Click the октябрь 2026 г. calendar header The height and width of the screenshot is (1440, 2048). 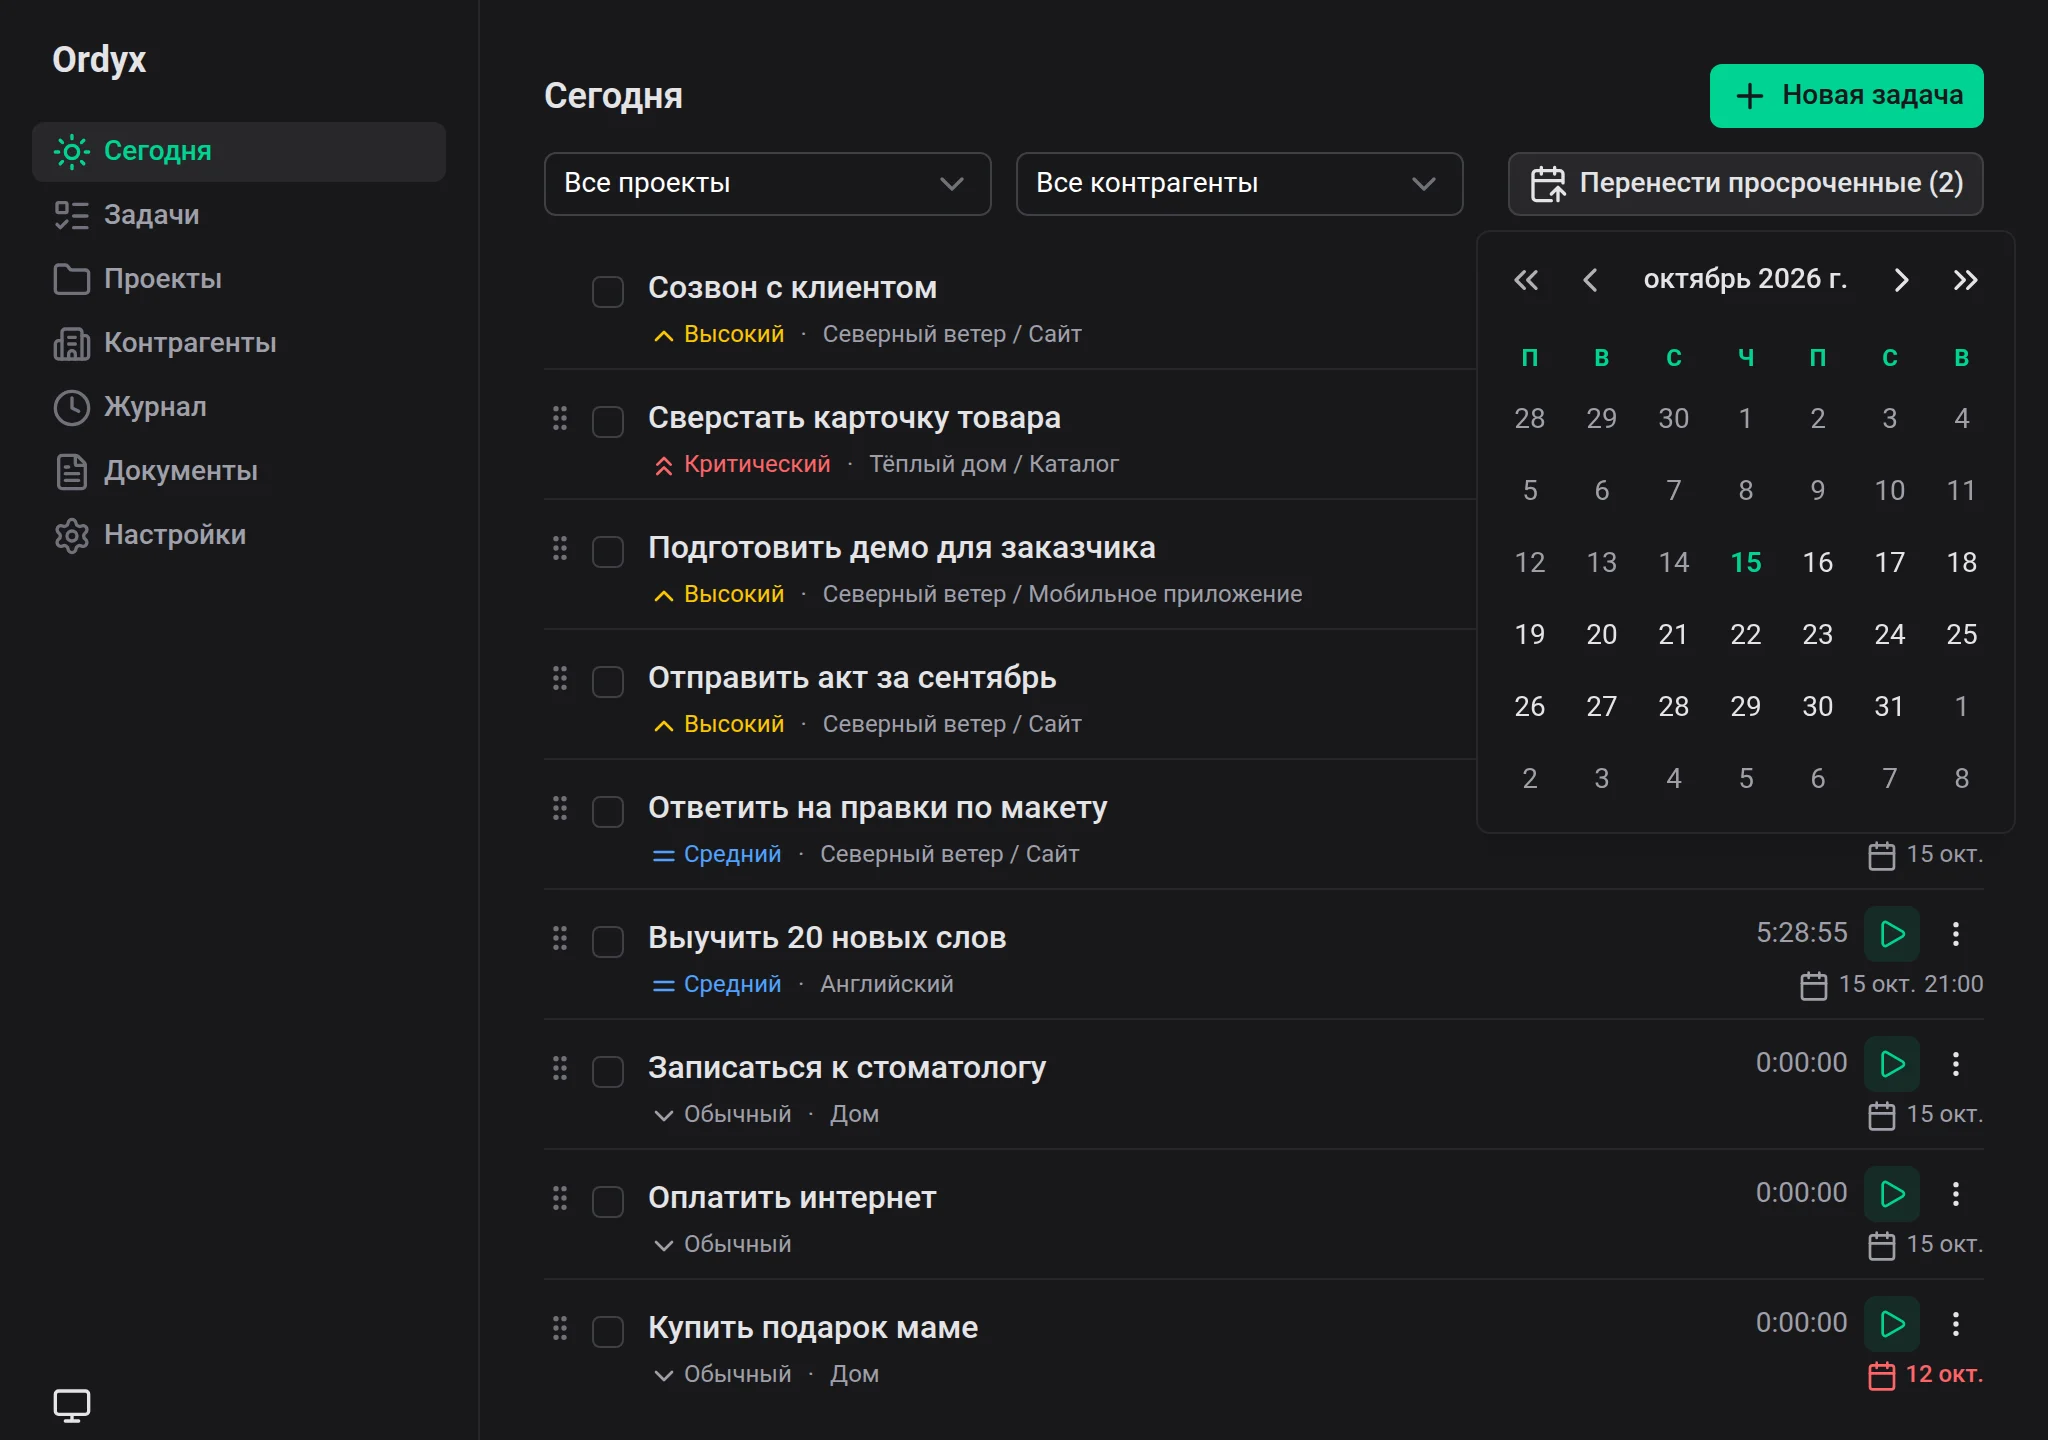tap(1746, 279)
